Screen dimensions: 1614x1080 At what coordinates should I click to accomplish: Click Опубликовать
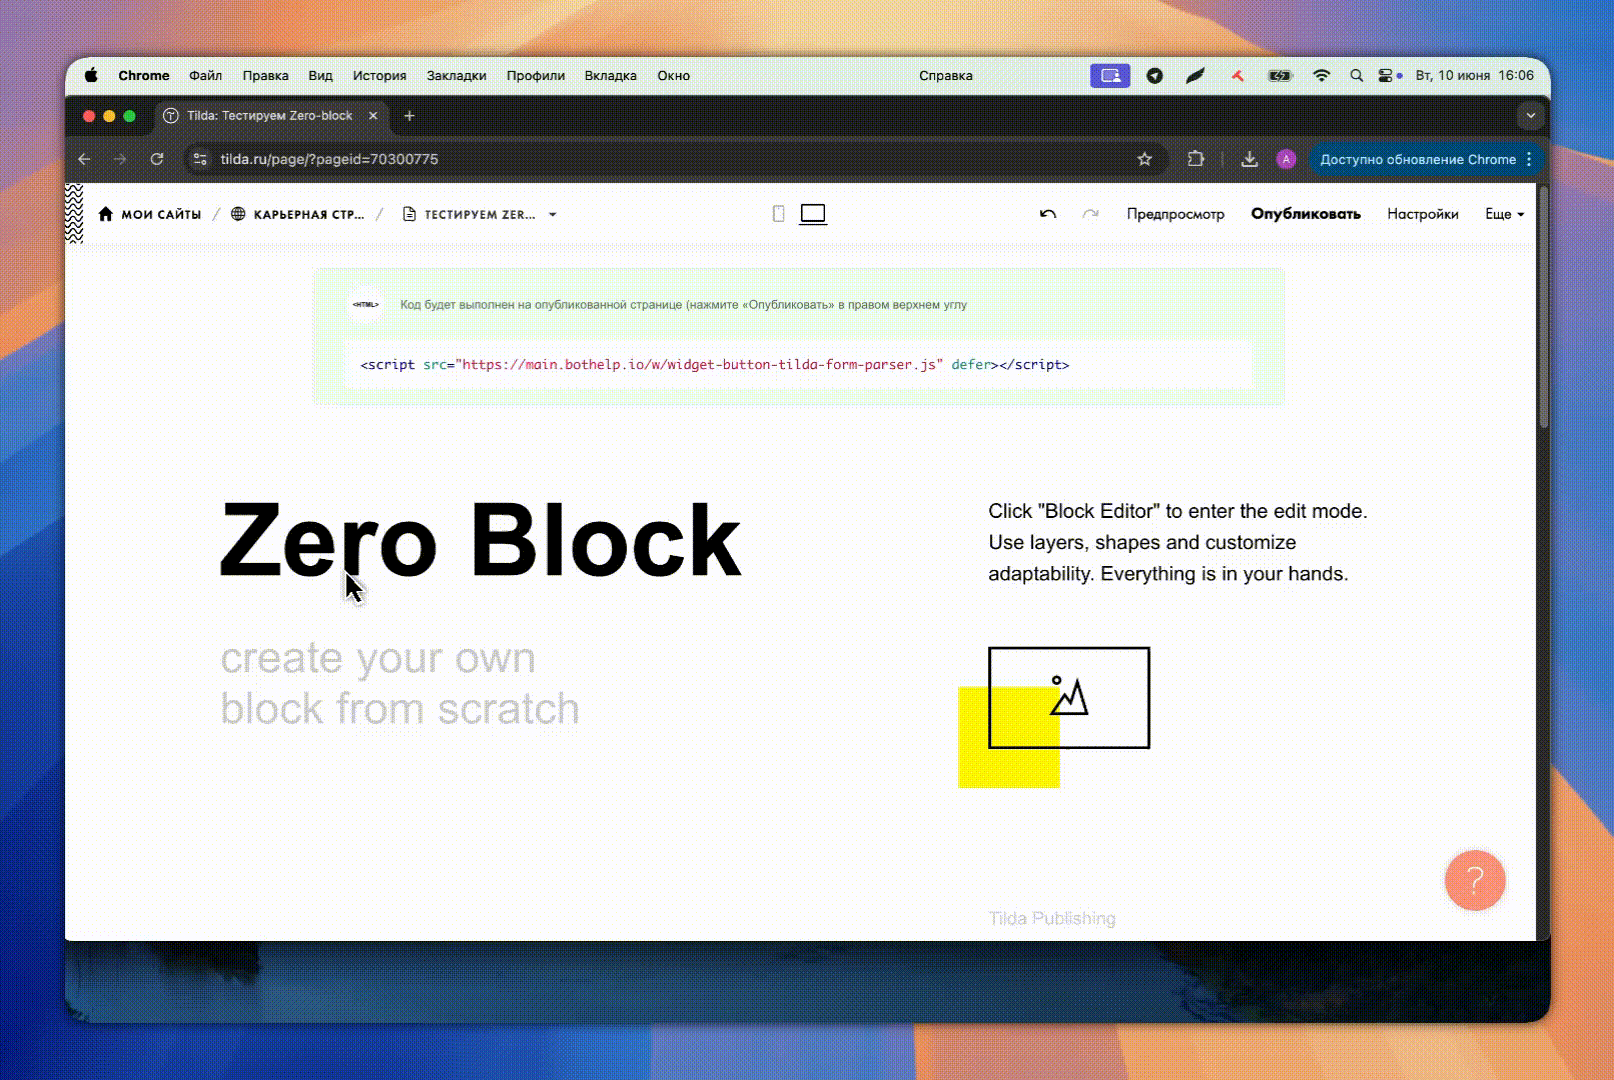coord(1305,214)
